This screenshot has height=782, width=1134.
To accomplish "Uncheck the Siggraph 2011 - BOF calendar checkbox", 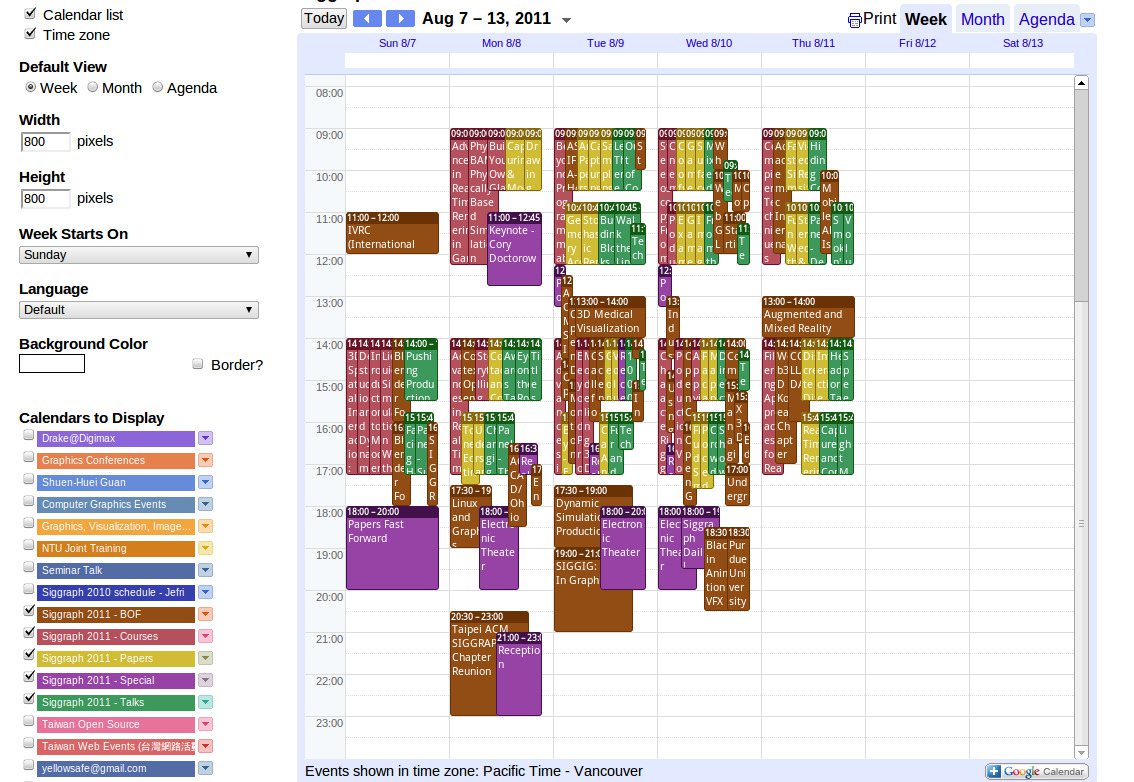I will 28,611.
